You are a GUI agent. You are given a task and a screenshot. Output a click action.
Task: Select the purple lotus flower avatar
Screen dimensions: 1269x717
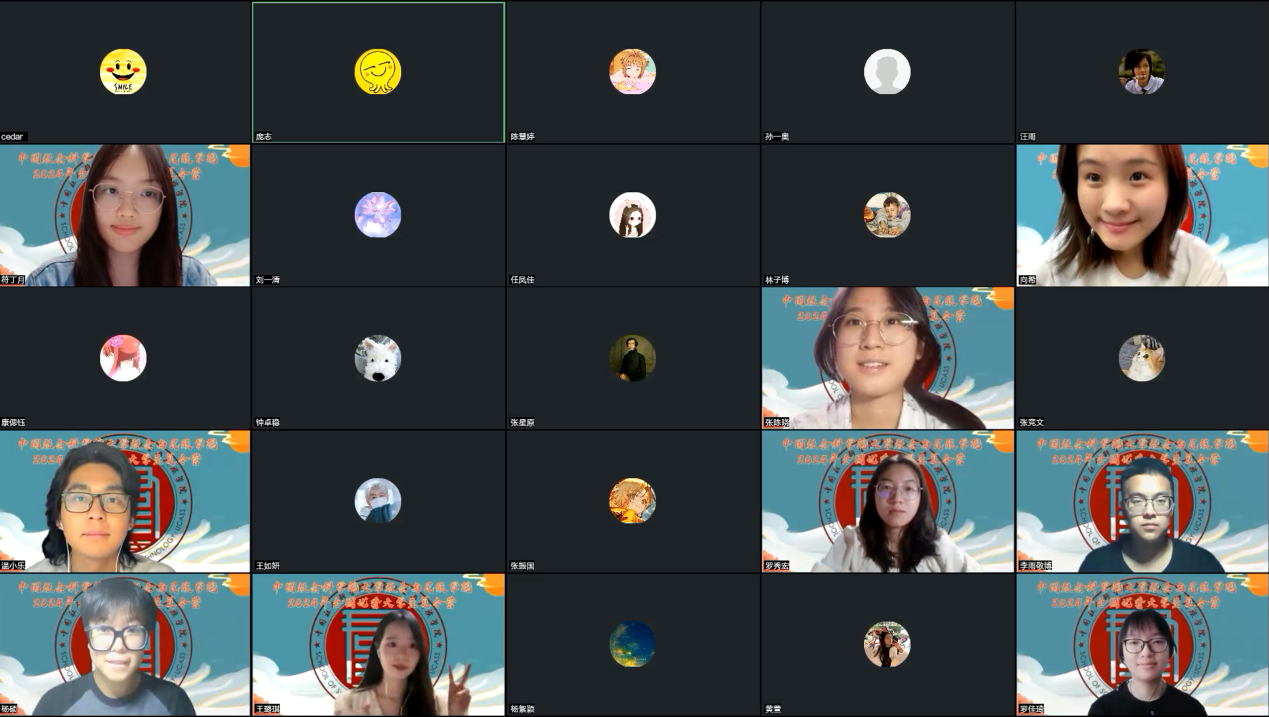coord(378,215)
